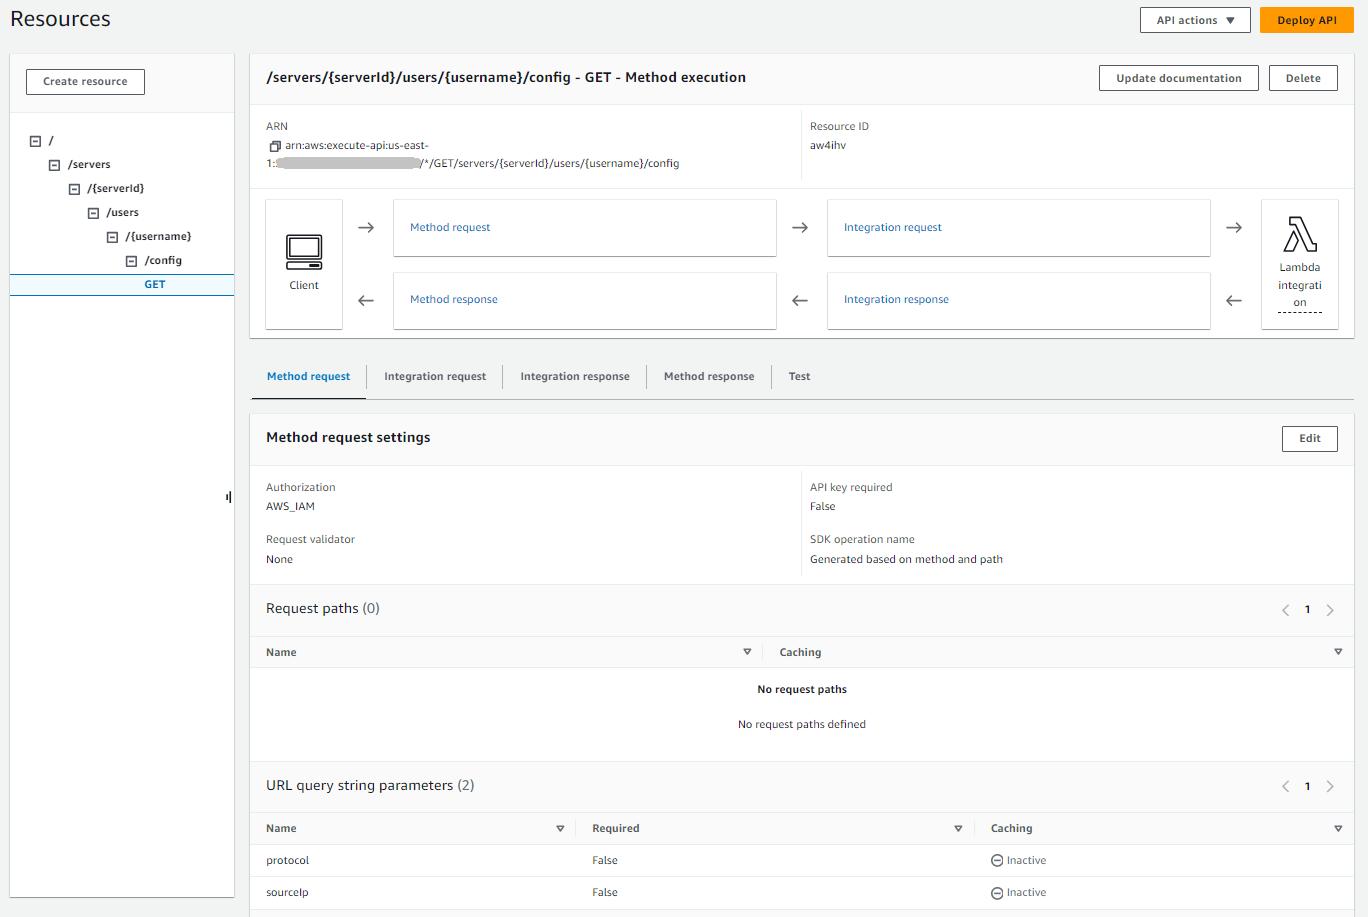Open the filter icon on the Name column
The width and height of the screenshot is (1368, 917).
pyautogui.click(x=747, y=651)
